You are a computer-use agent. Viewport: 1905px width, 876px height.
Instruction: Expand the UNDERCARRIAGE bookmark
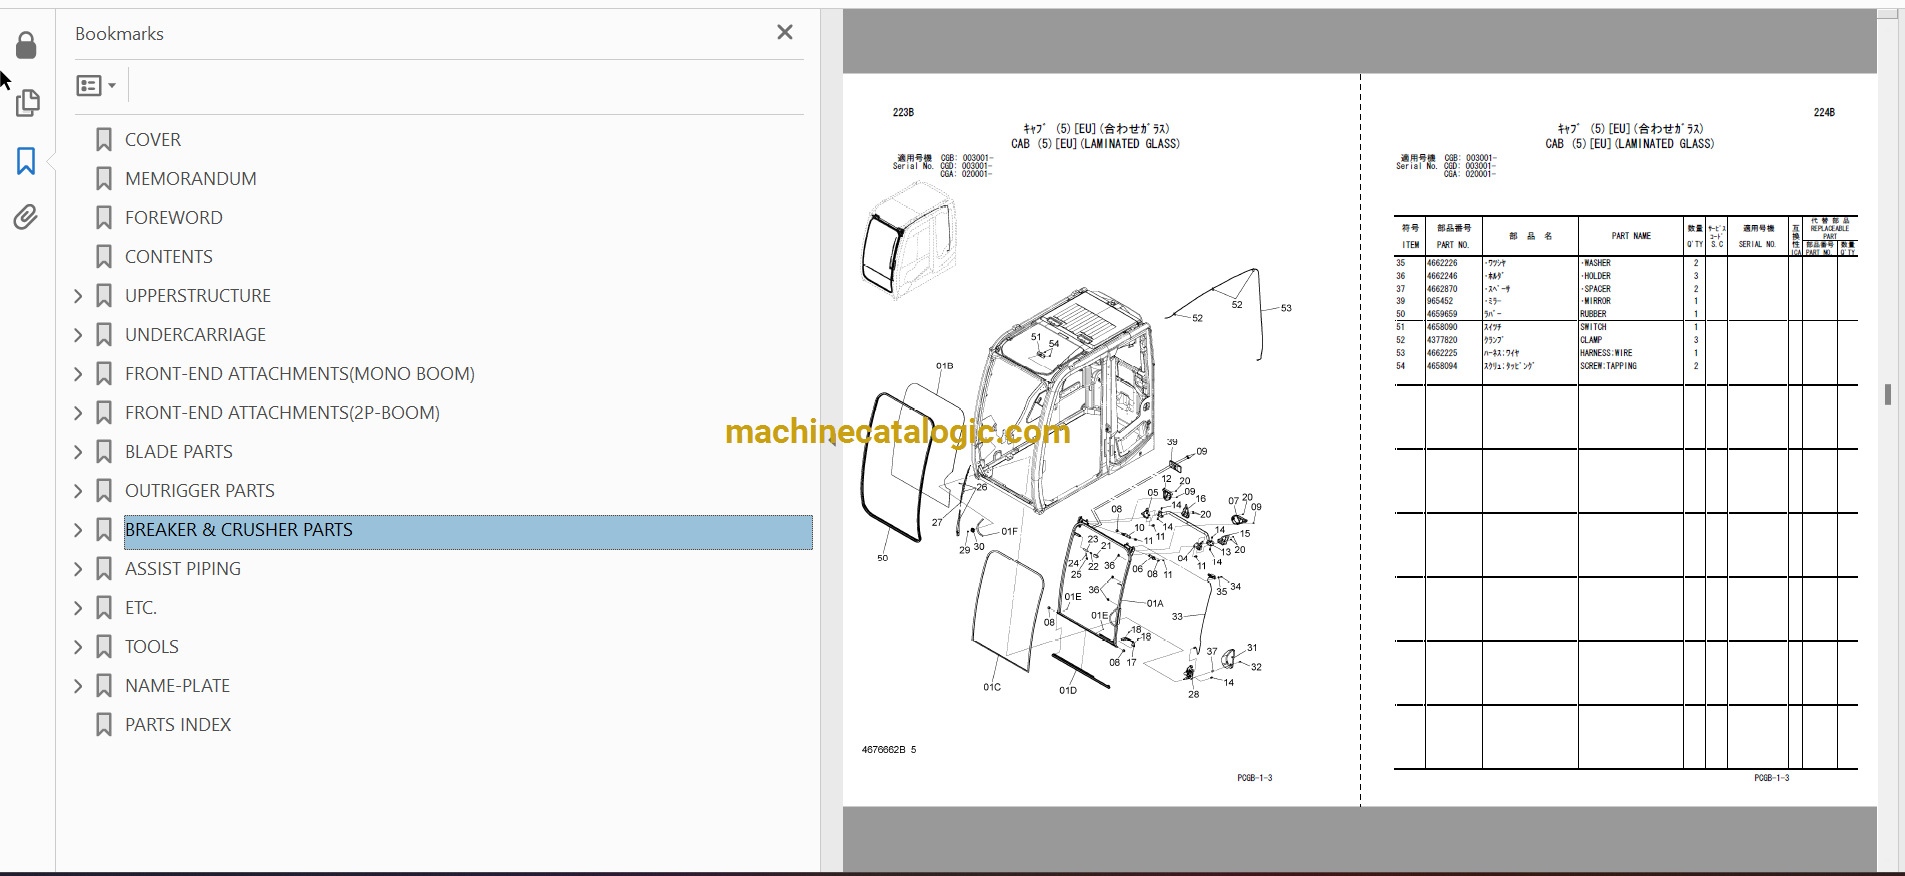78,335
